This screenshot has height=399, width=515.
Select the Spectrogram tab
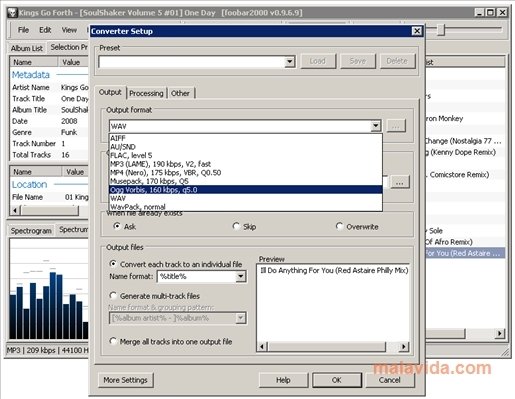(x=31, y=231)
